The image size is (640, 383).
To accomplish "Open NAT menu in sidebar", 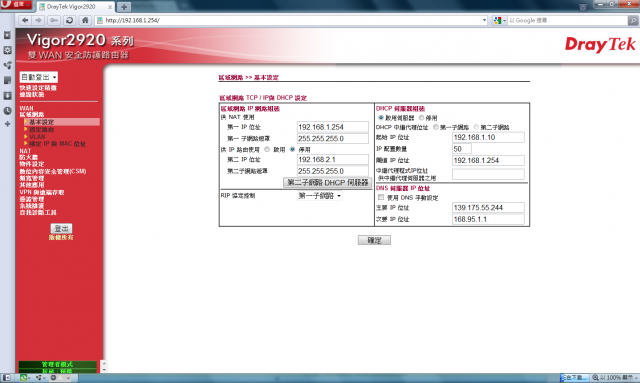I will tap(25, 151).
